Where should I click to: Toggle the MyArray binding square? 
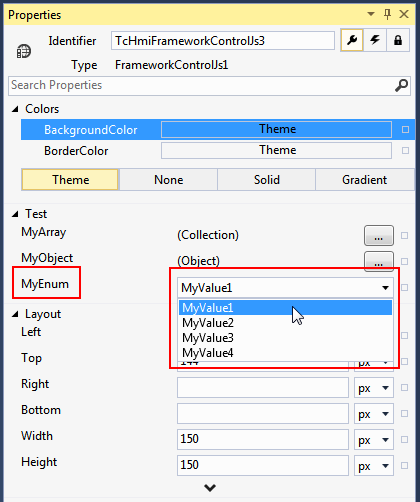pos(404,236)
